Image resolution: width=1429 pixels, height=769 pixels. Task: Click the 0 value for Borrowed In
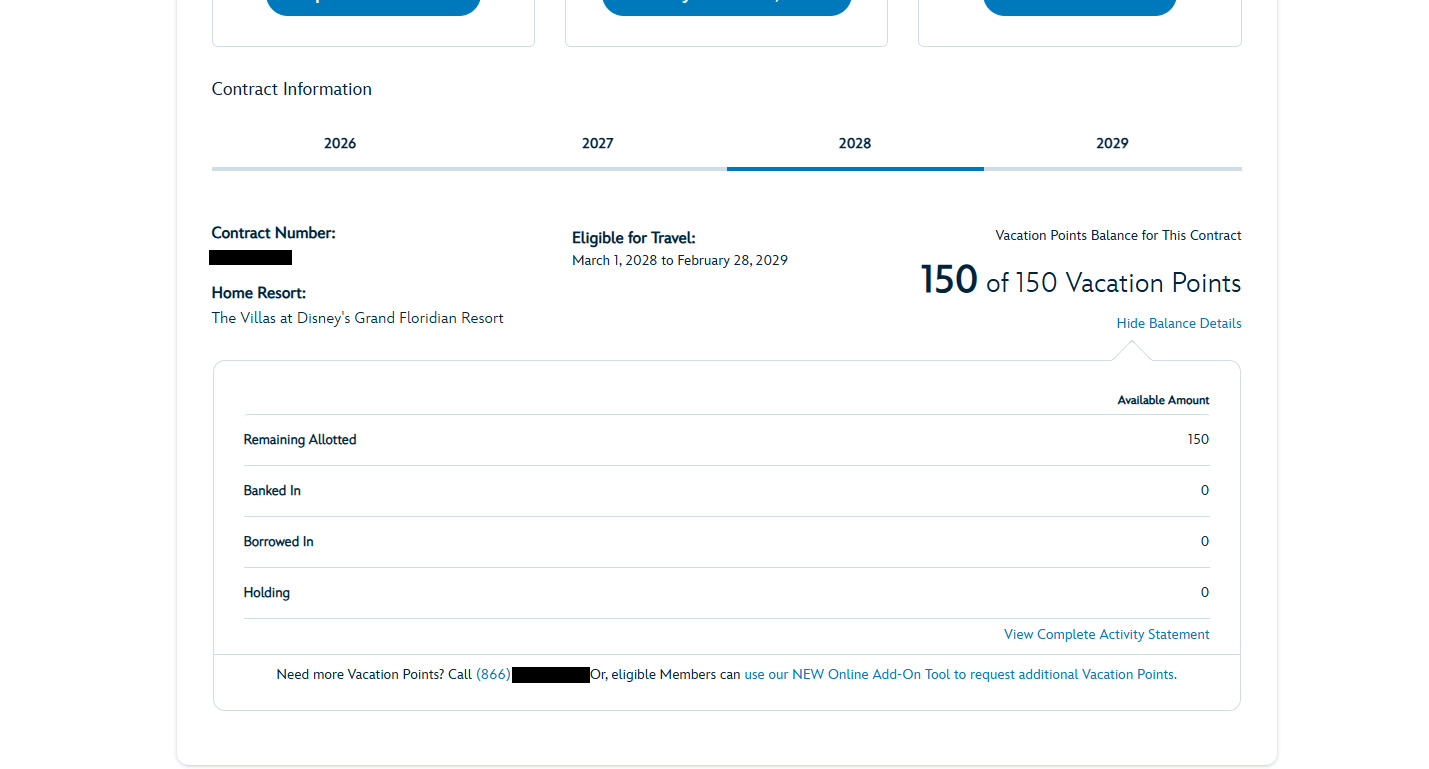1205,542
